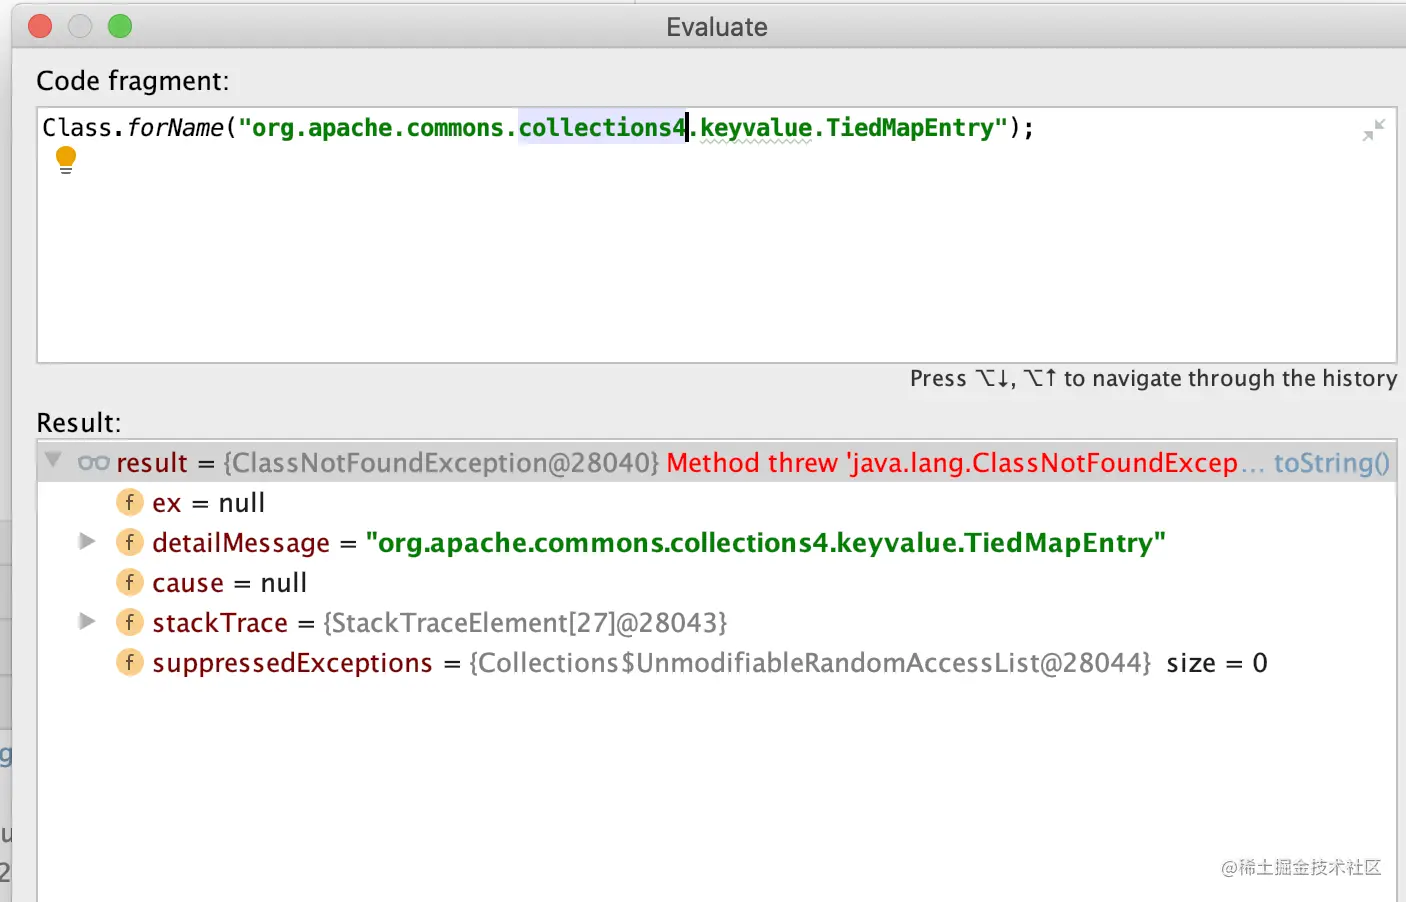Click the field icon next to stackTrace

(x=130, y=622)
